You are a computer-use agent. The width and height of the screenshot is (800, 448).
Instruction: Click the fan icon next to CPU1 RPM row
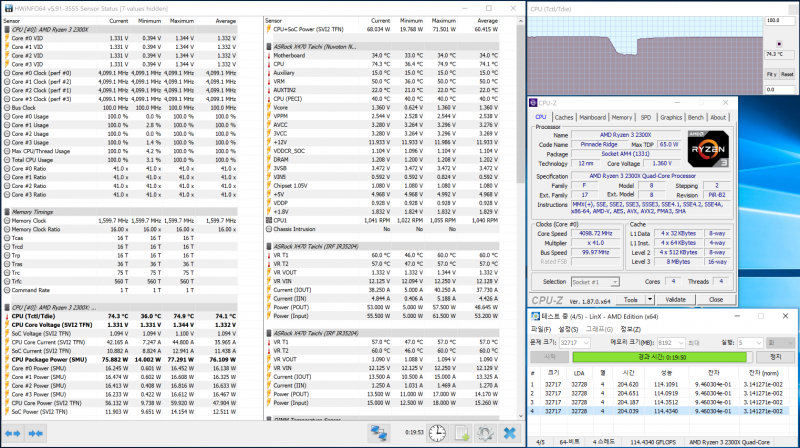point(269,220)
